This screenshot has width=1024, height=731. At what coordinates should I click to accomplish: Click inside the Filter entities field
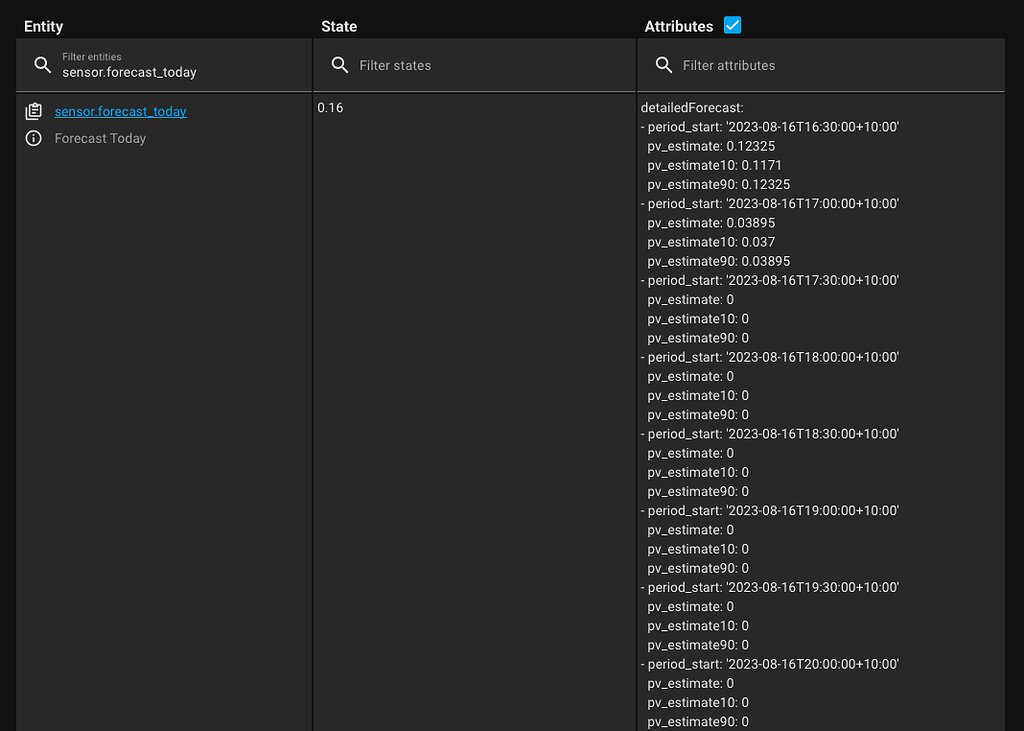(150, 71)
